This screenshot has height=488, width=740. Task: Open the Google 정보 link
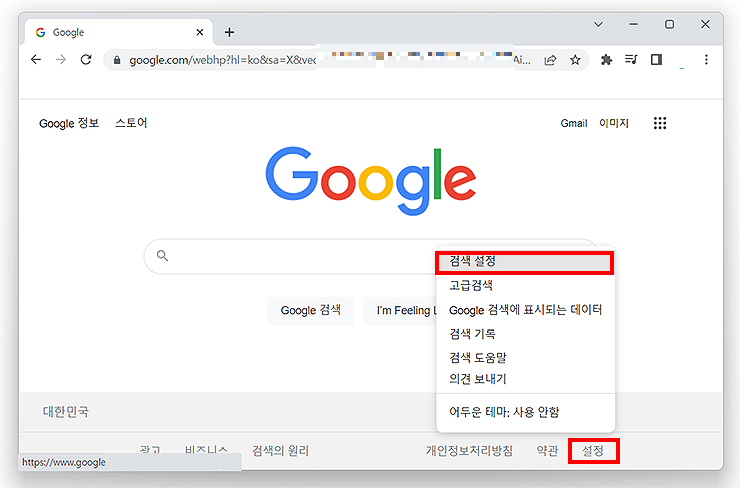click(69, 123)
